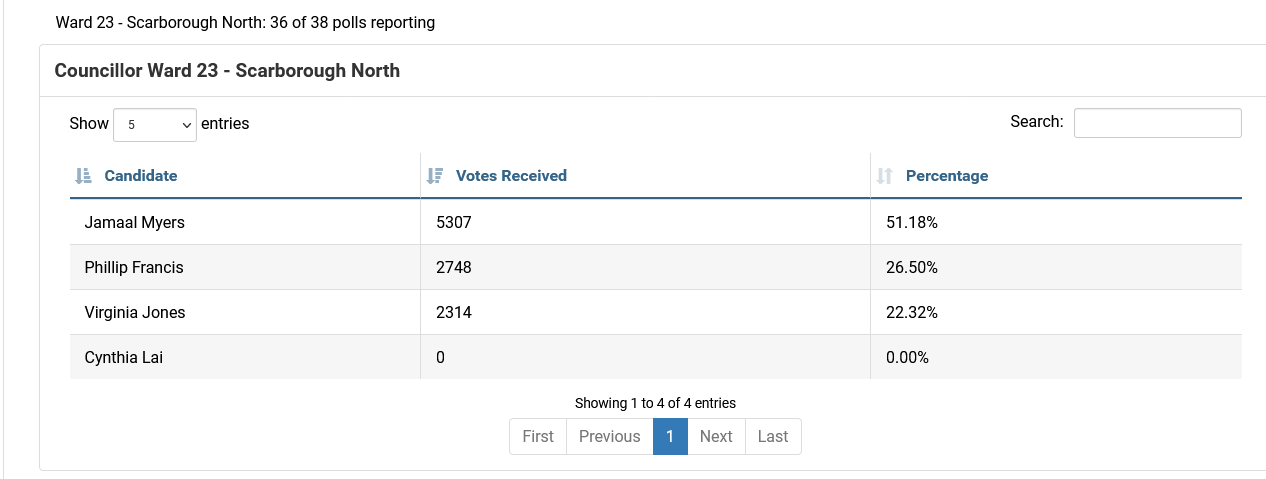Click the Candidate column sort icon
Screen dimensions: 1266x479
tap(83, 176)
